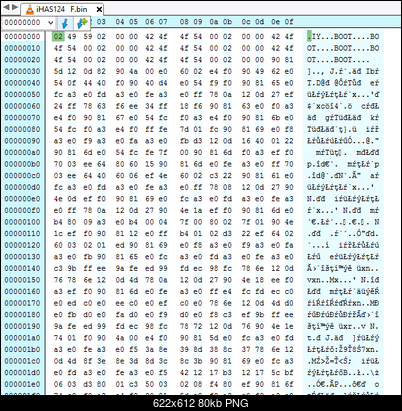Click row offset 00000070
This screenshot has height=411, width=402.
click(22, 118)
